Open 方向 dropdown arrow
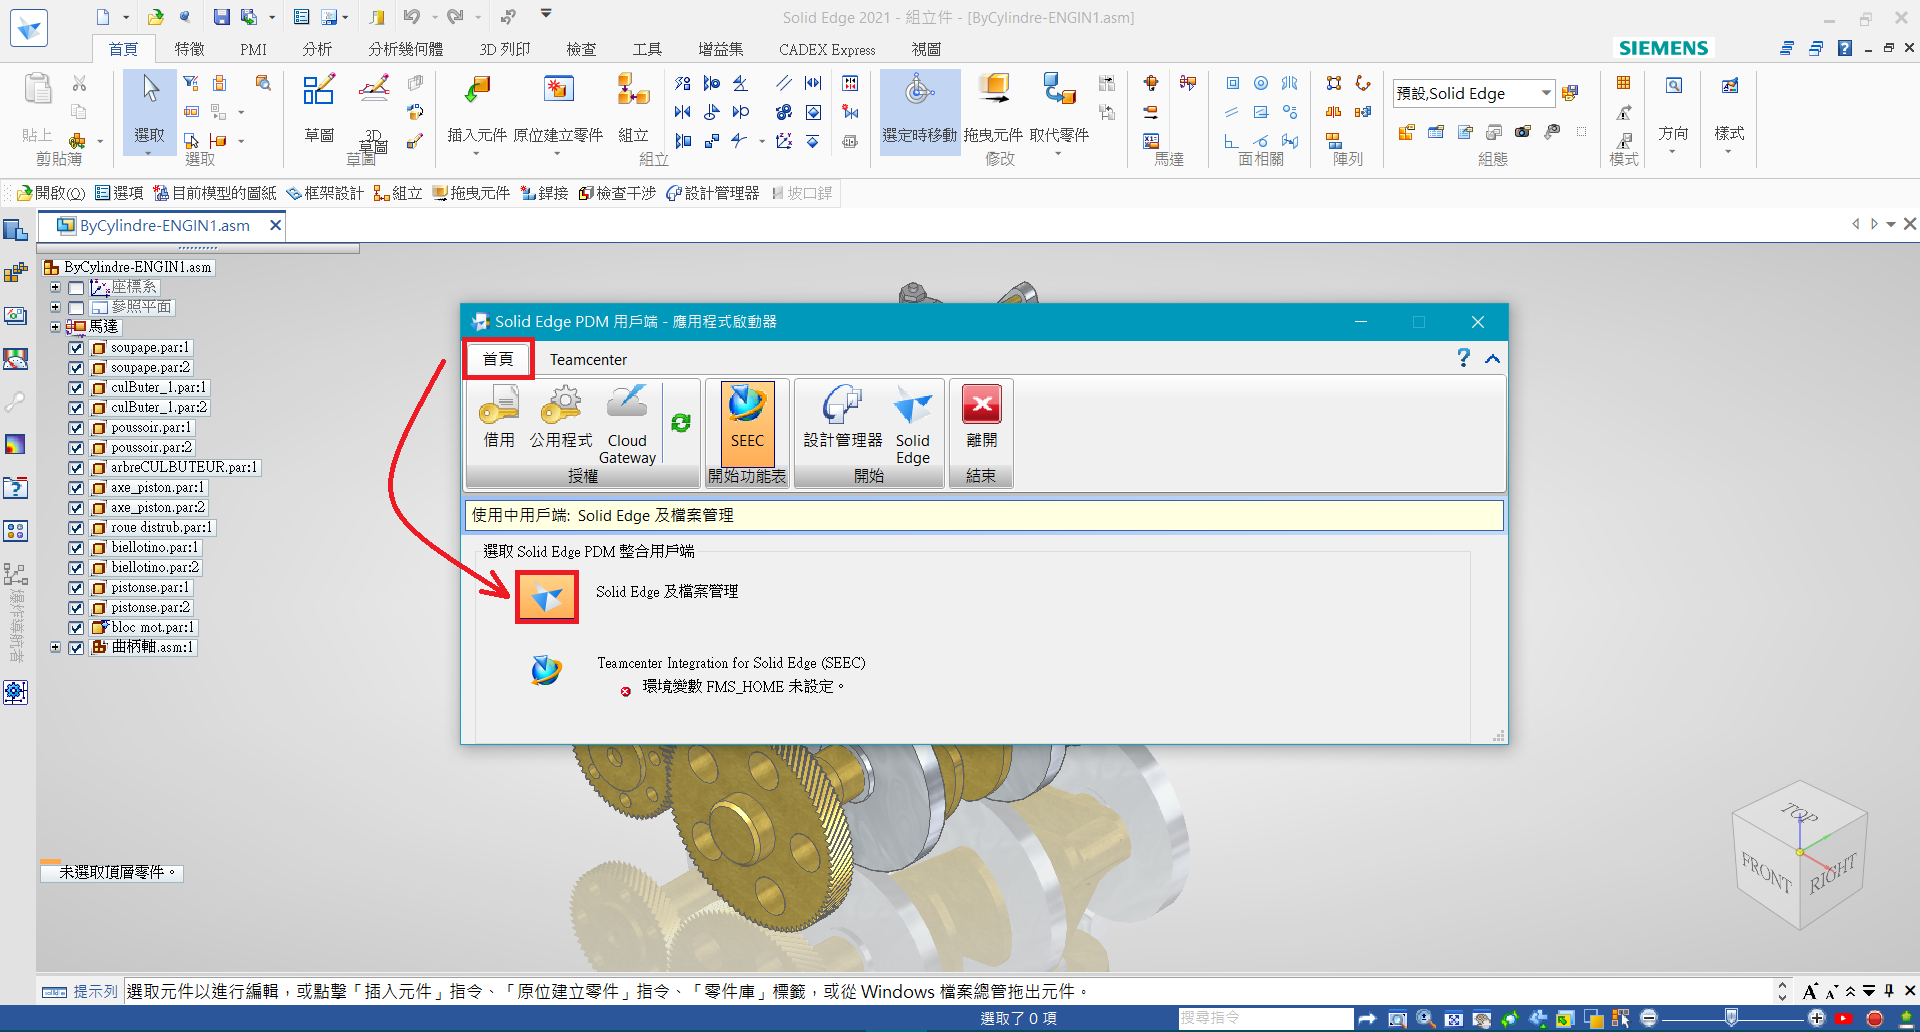1920x1032 pixels. pos(1673,152)
